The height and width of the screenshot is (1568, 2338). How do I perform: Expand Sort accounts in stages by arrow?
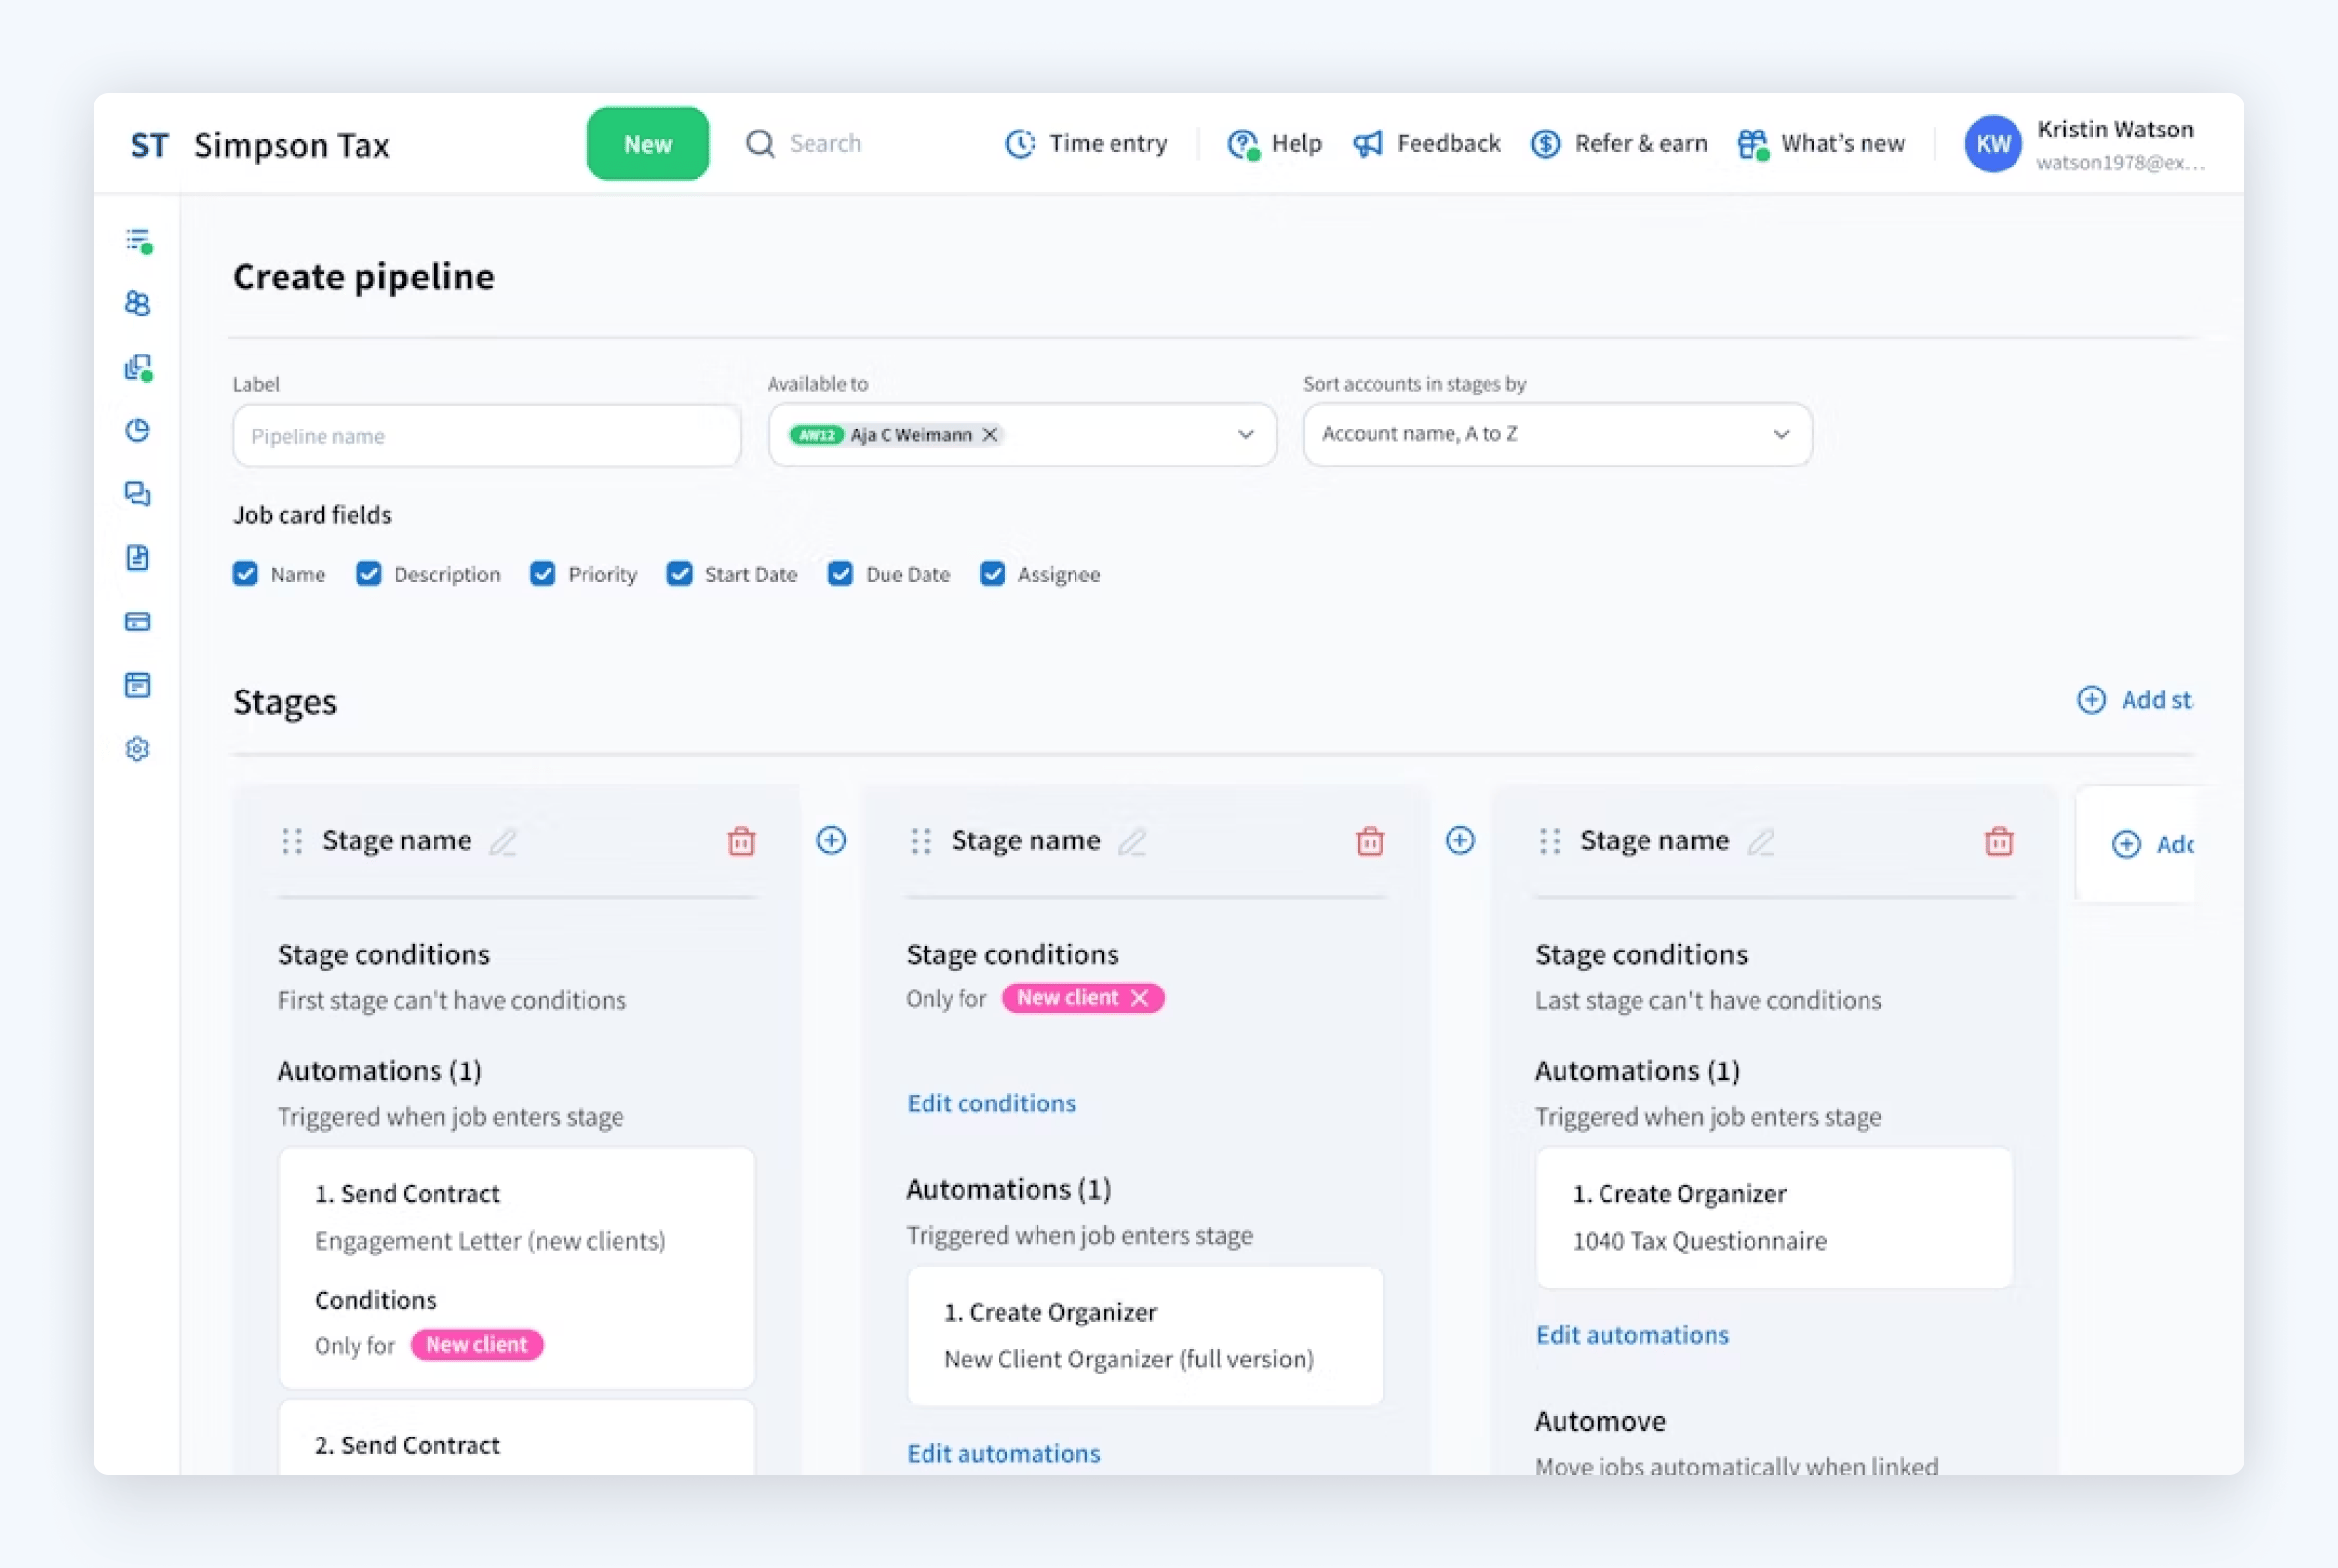click(x=1781, y=435)
